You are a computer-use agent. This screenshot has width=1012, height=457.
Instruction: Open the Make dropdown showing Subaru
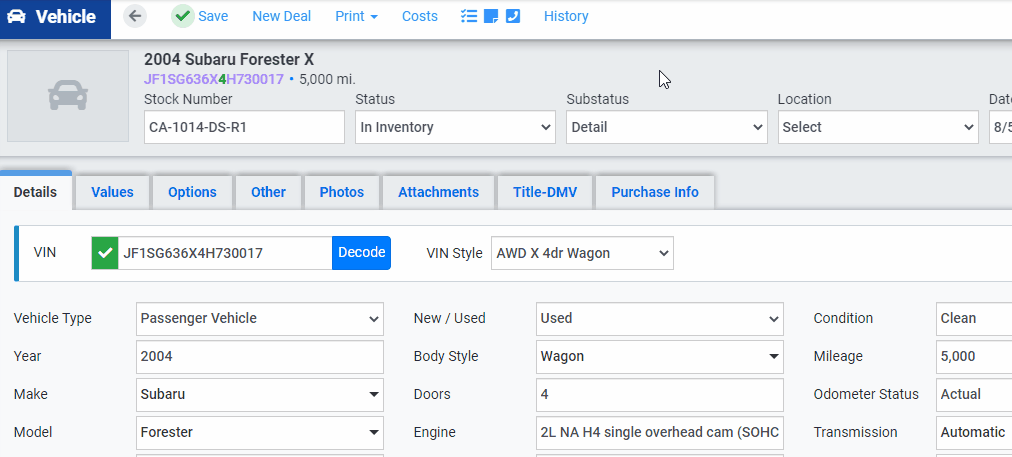(x=259, y=394)
